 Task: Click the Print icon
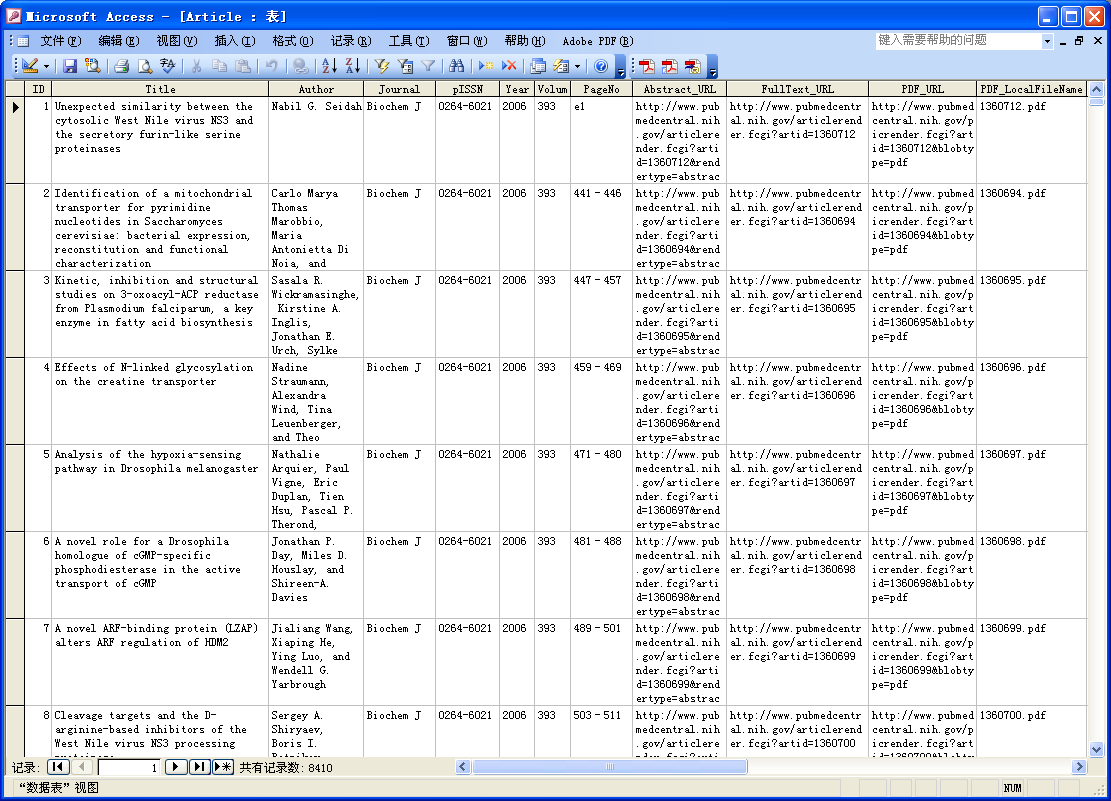[121, 66]
